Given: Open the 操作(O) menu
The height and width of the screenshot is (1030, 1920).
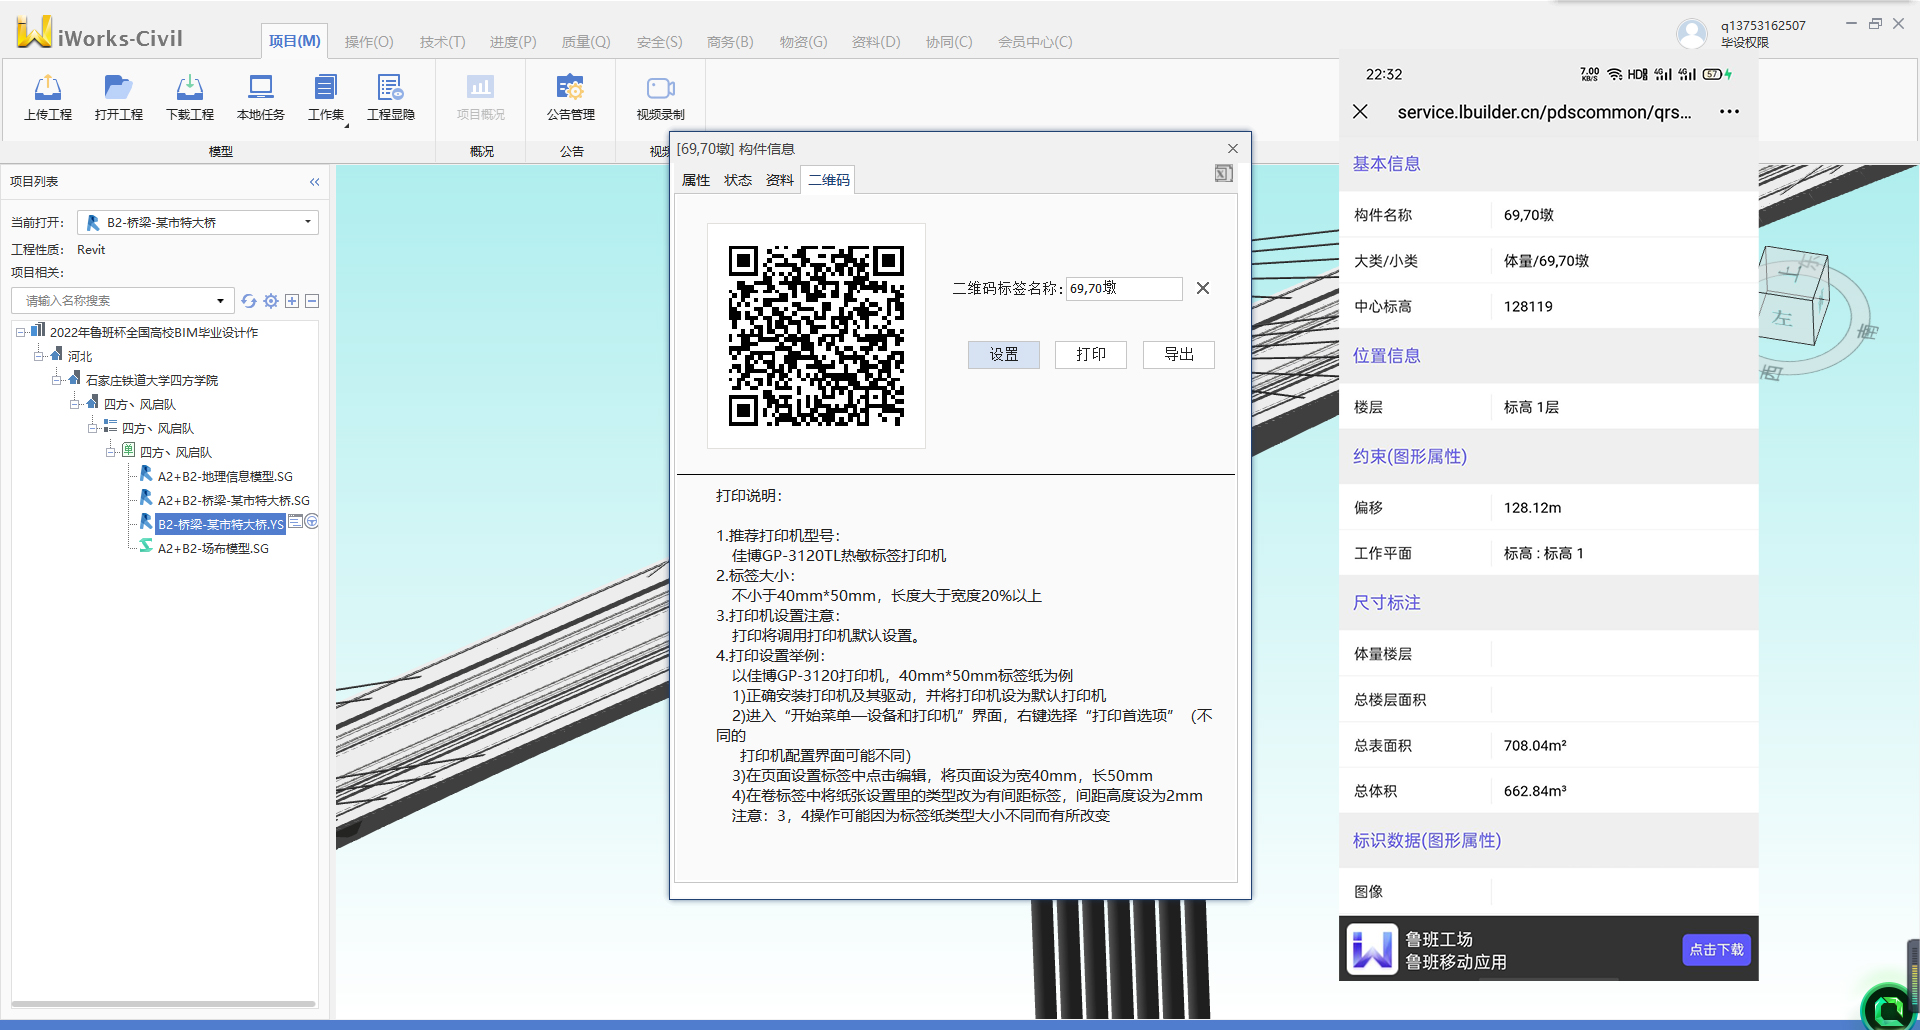Looking at the screenshot, I should tap(369, 42).
